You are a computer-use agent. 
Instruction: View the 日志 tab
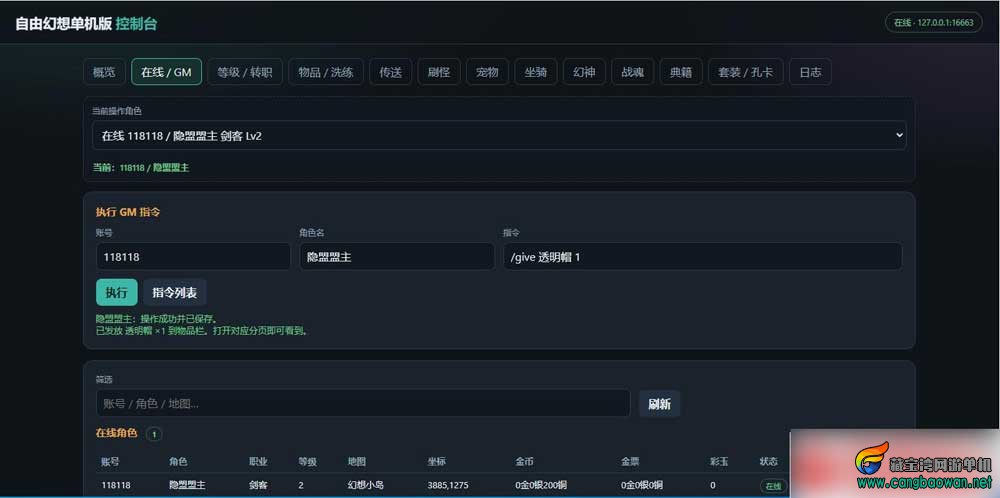[811, 72]
